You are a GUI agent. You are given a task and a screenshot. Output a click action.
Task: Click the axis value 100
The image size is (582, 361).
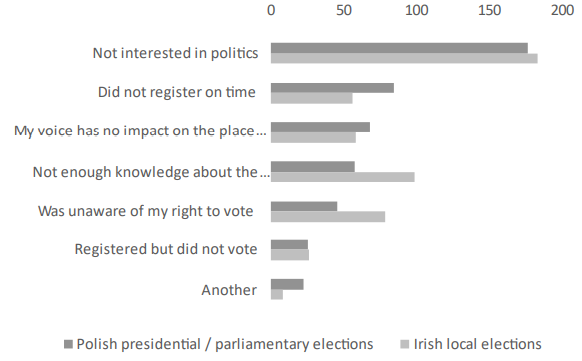(417, 10)
